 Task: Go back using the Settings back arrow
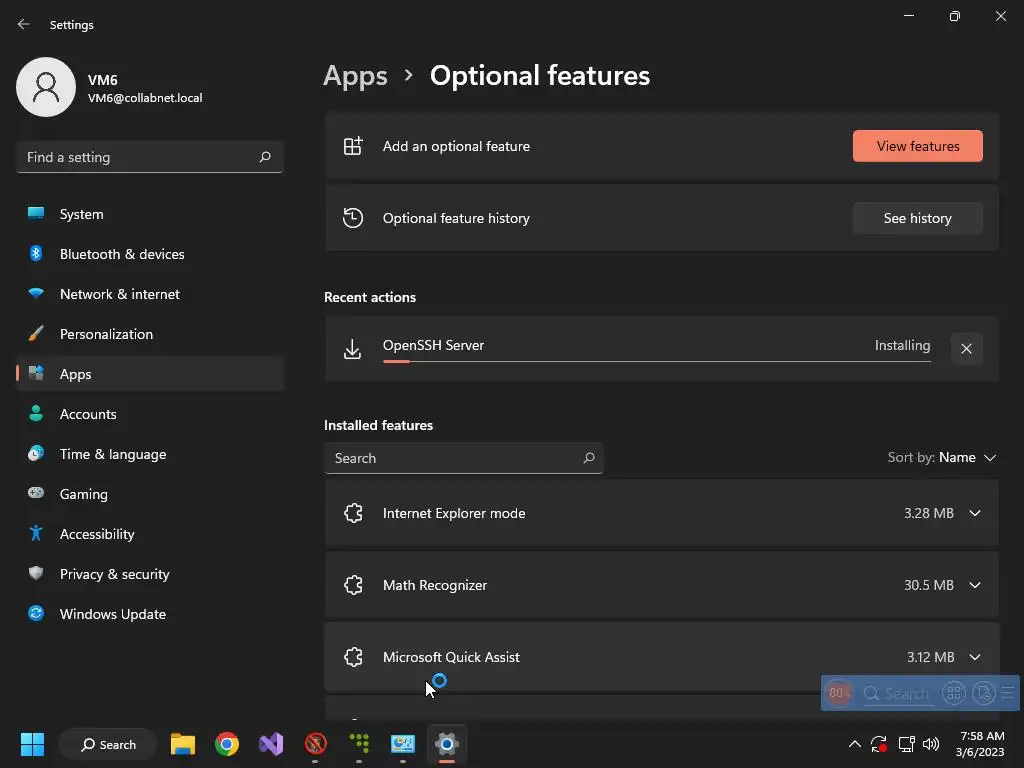[x=24, y=24]
